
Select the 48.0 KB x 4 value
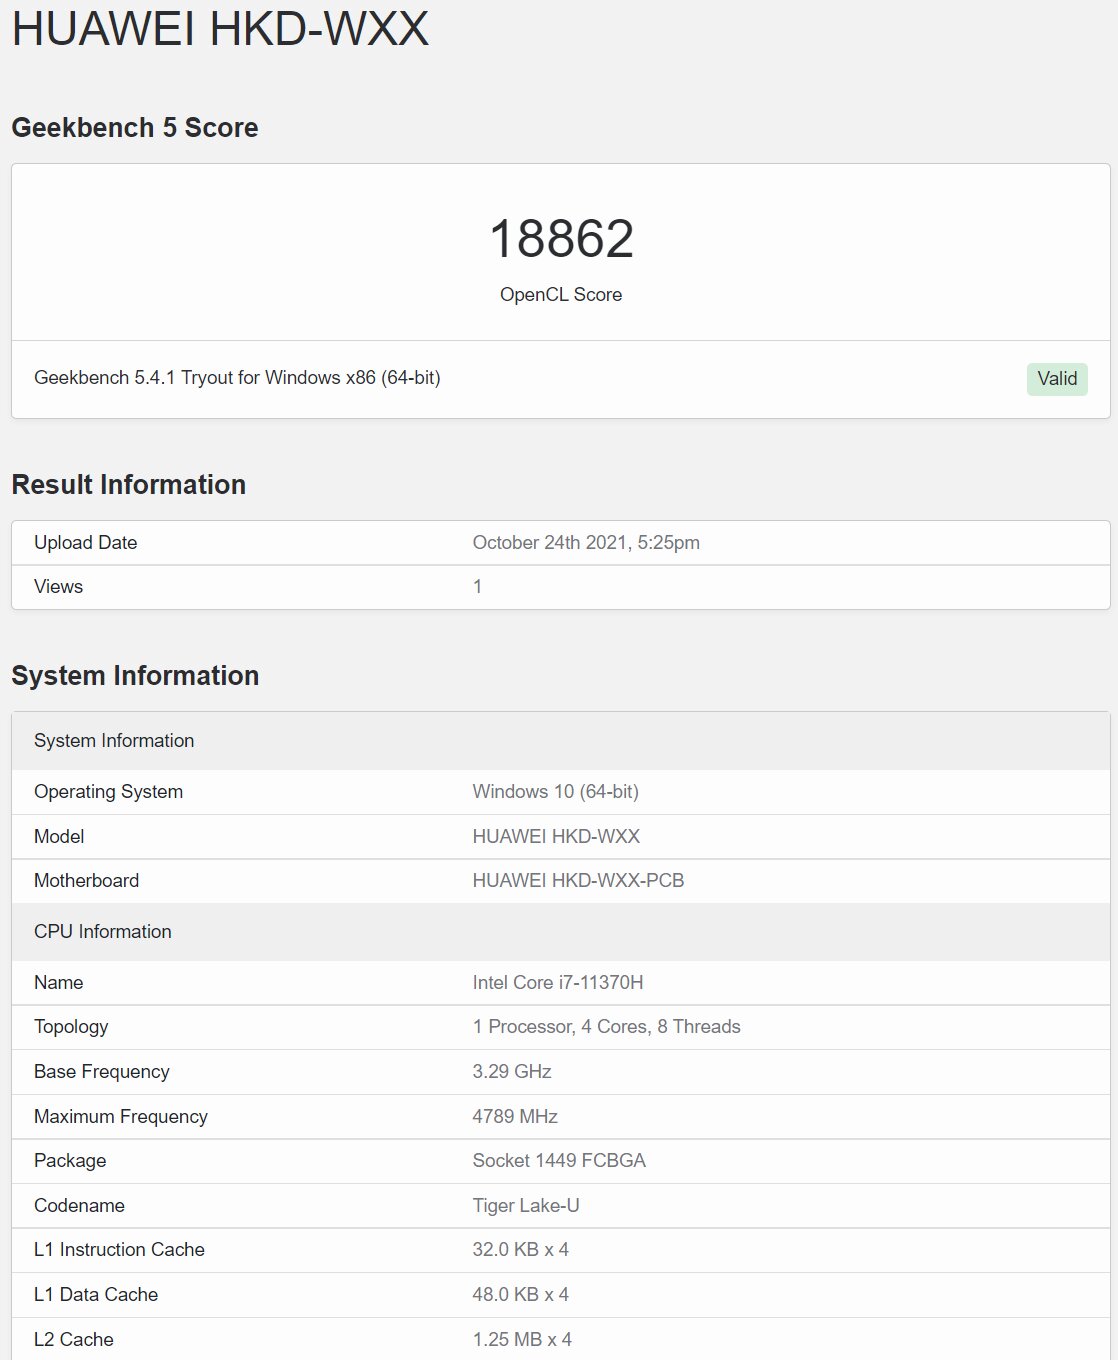point(520,1294)
